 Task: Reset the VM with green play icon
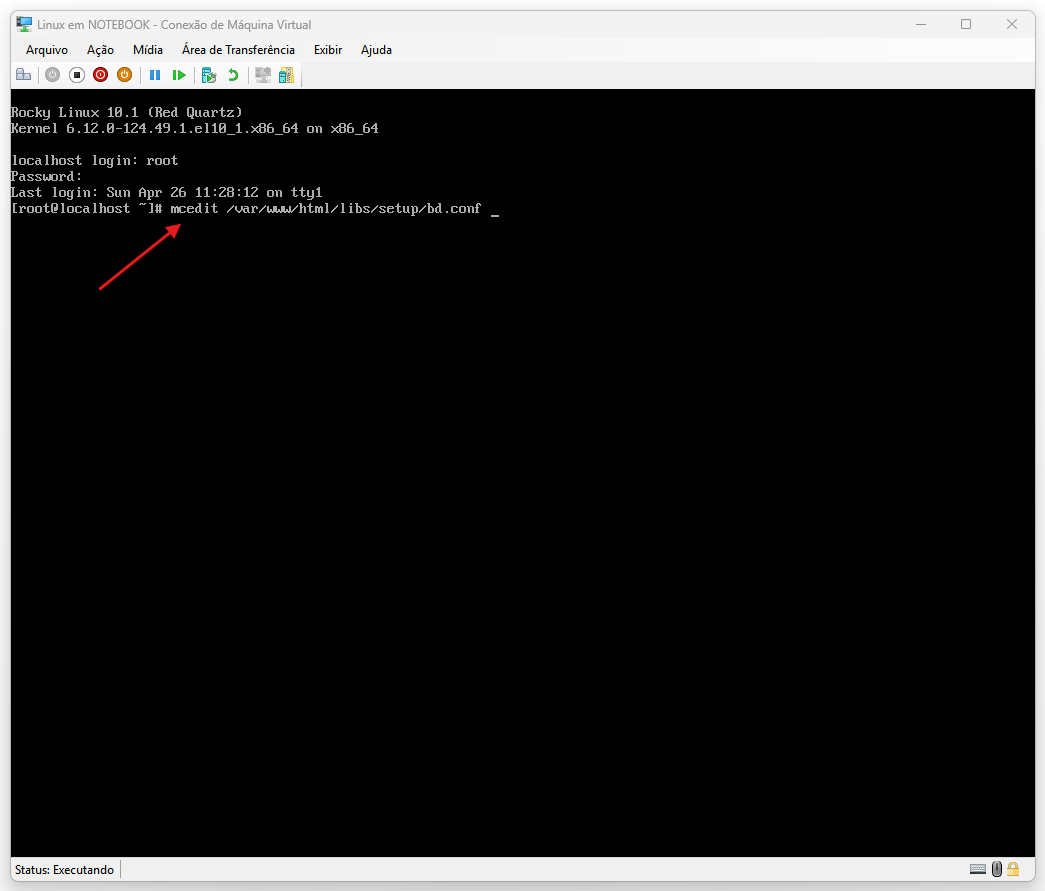click(179, 75)
